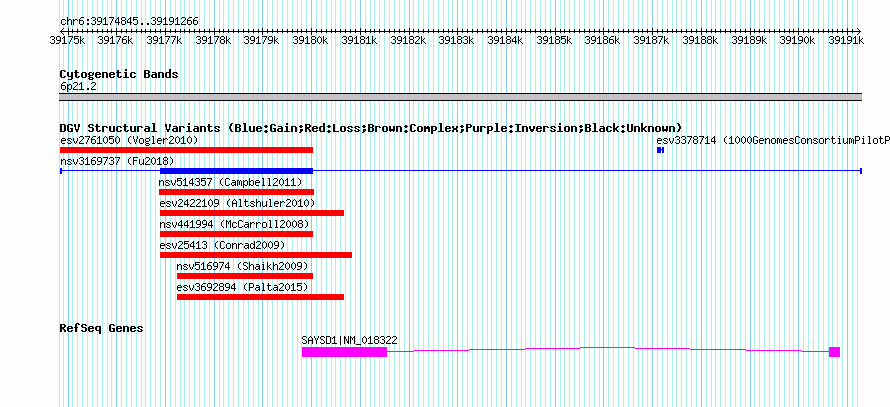Click the esv2761050 (Vogler2010) red loss bar
890x407 pixels.
click(x=186, y=150)
